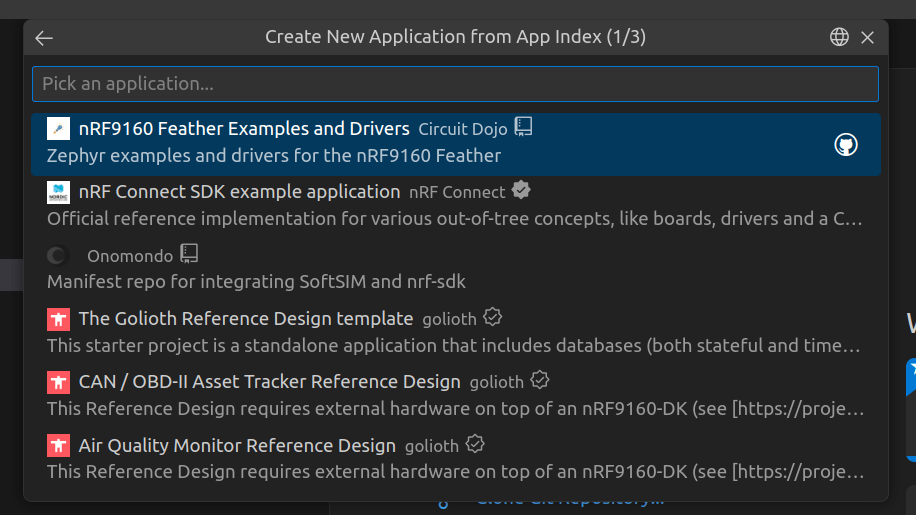
Task: Click the 'Circuit Dojo' publisher label
Action: 463,130
